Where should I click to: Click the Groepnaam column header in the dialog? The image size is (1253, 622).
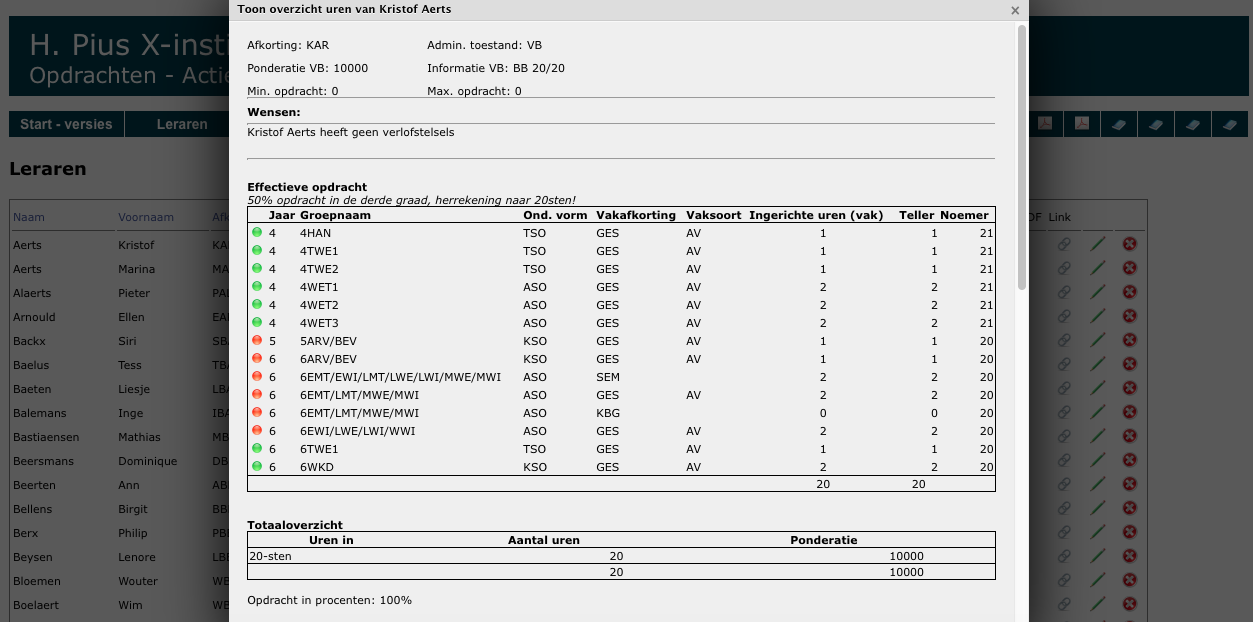pyautogui.click(x=335, y=215)
